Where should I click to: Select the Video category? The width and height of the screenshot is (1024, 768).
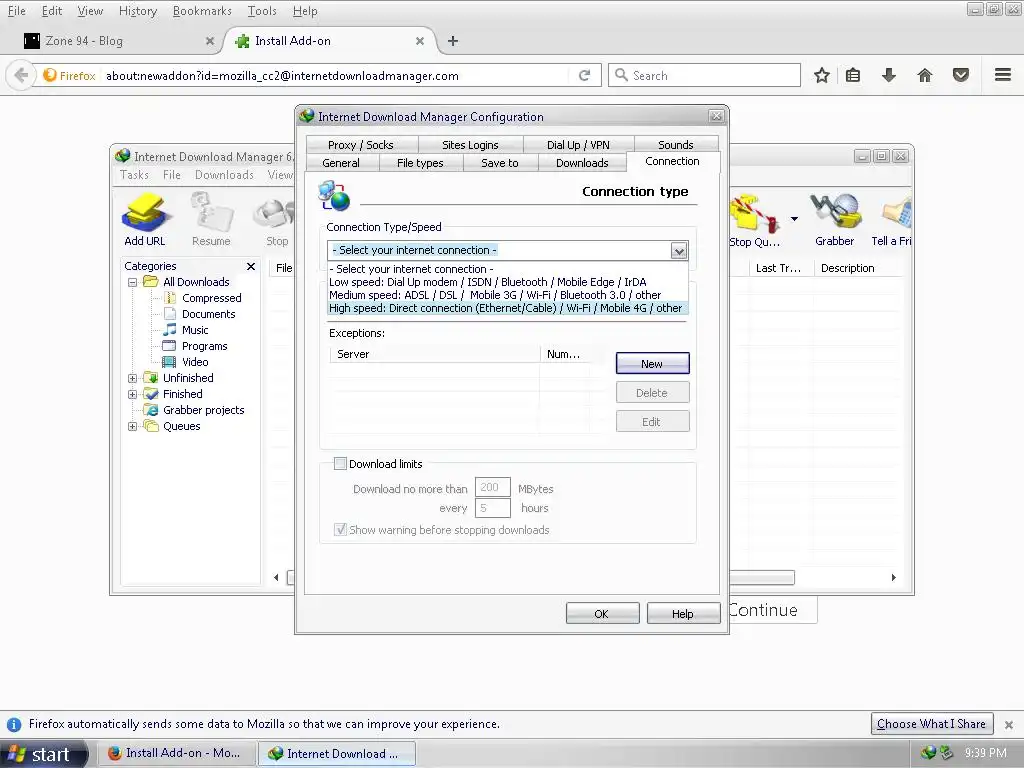click(x=195, y=362)
